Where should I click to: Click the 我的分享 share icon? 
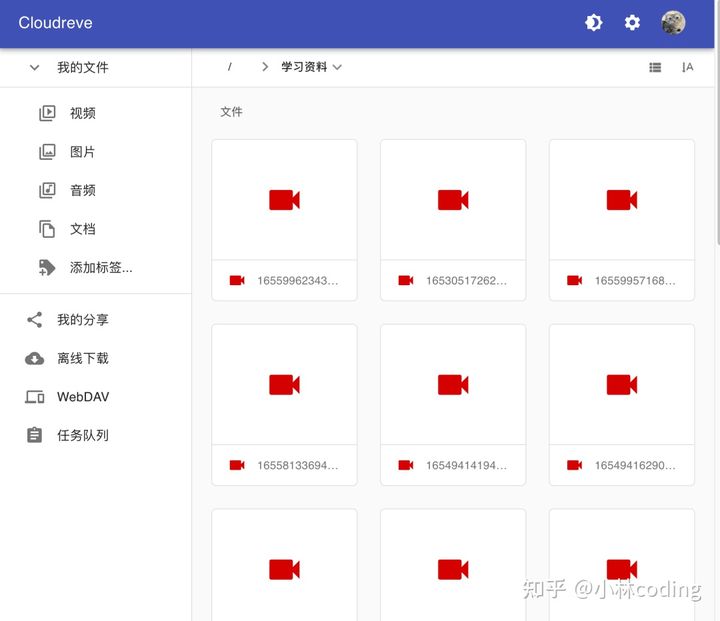(34, 320)
